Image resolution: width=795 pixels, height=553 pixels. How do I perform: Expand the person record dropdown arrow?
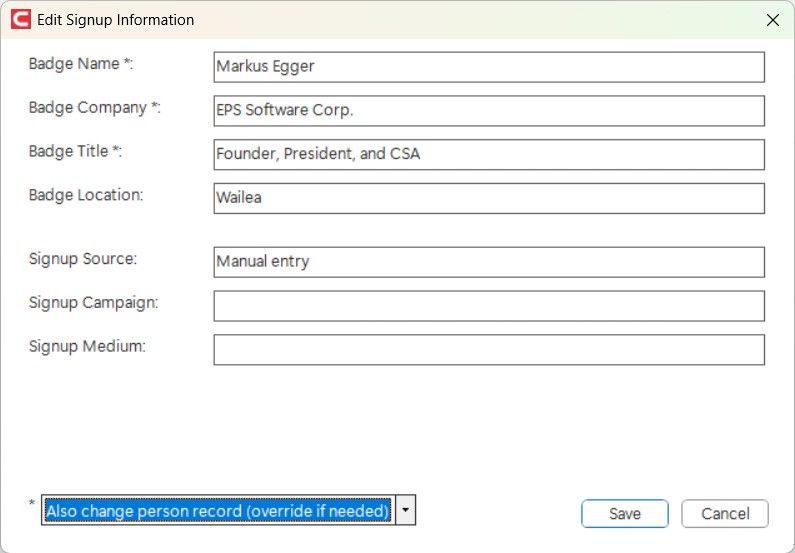pyautogui.click(x=405, y=510)
